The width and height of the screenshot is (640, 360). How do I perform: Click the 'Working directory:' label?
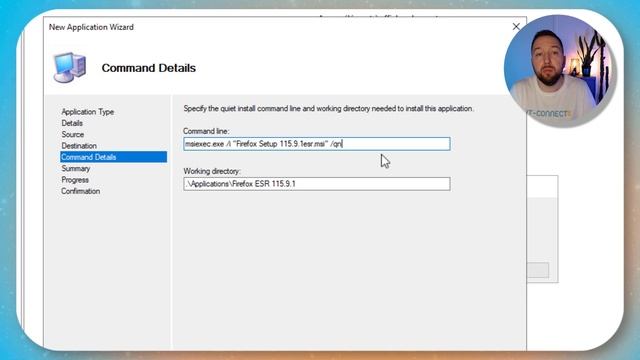pyautogui.click(x=212, y=171)
